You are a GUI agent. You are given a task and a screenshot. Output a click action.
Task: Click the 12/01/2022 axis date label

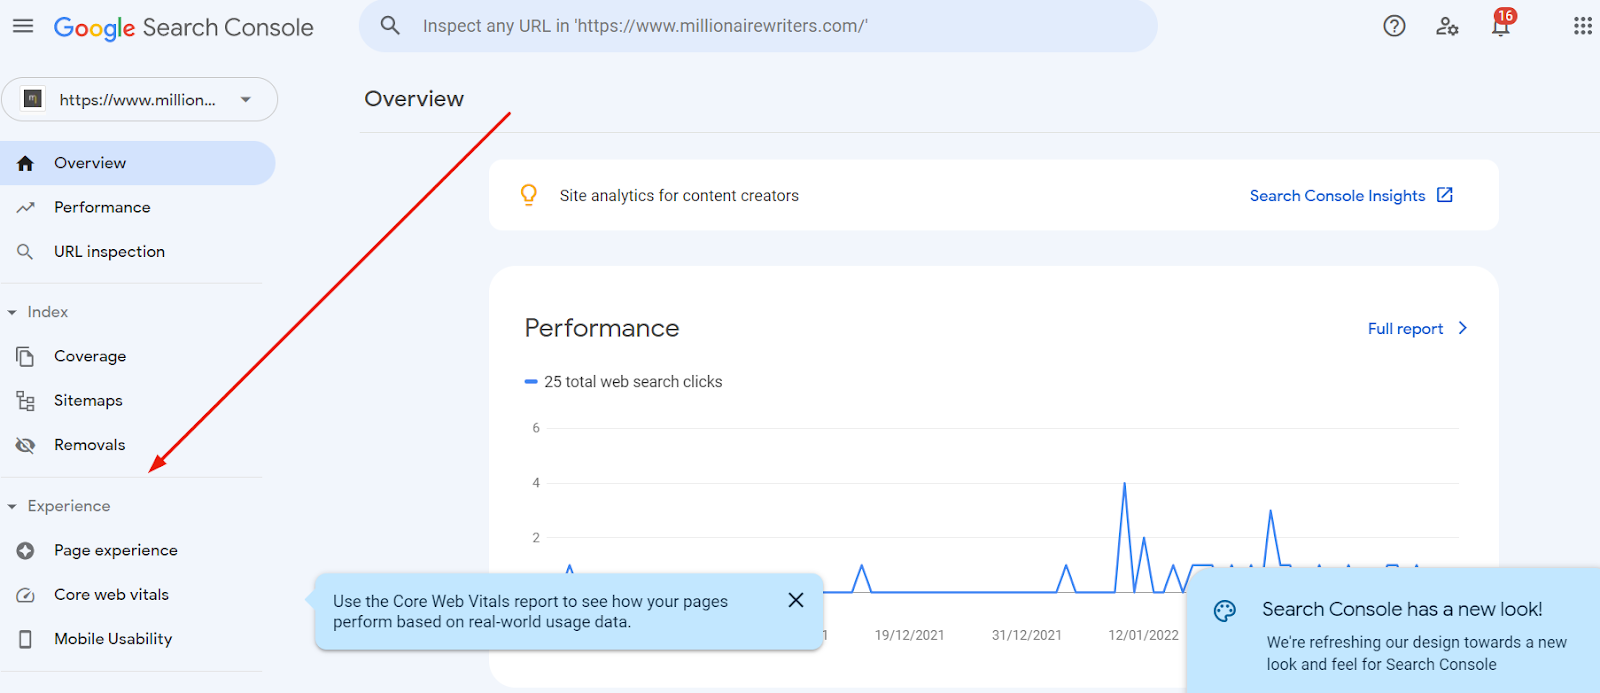[x=1143, y=635]
